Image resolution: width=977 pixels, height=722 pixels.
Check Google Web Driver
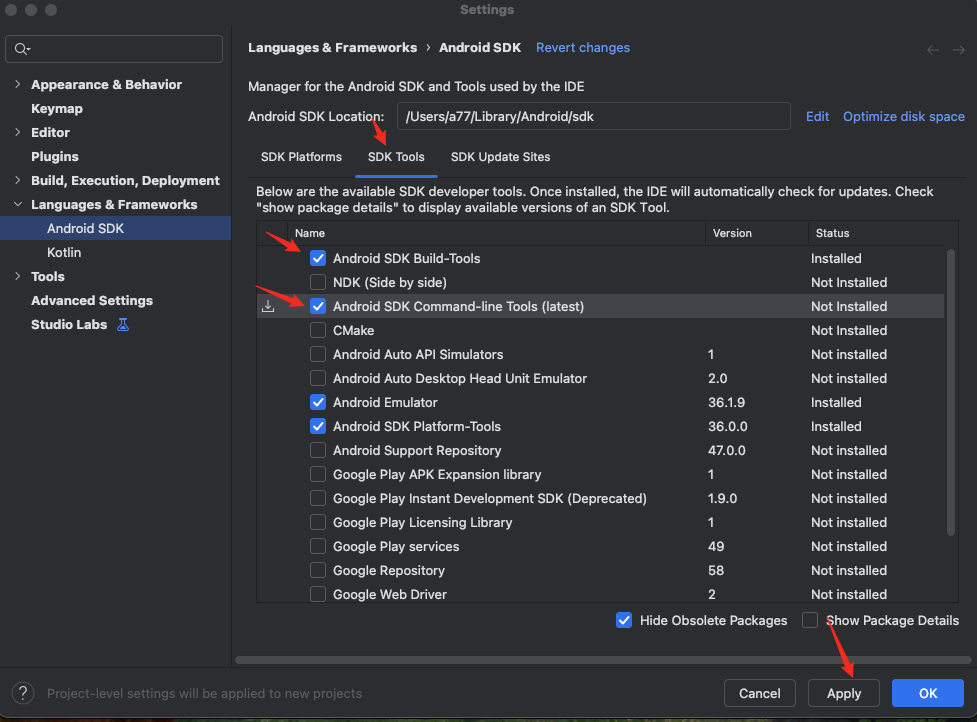(x=318, y=594)
